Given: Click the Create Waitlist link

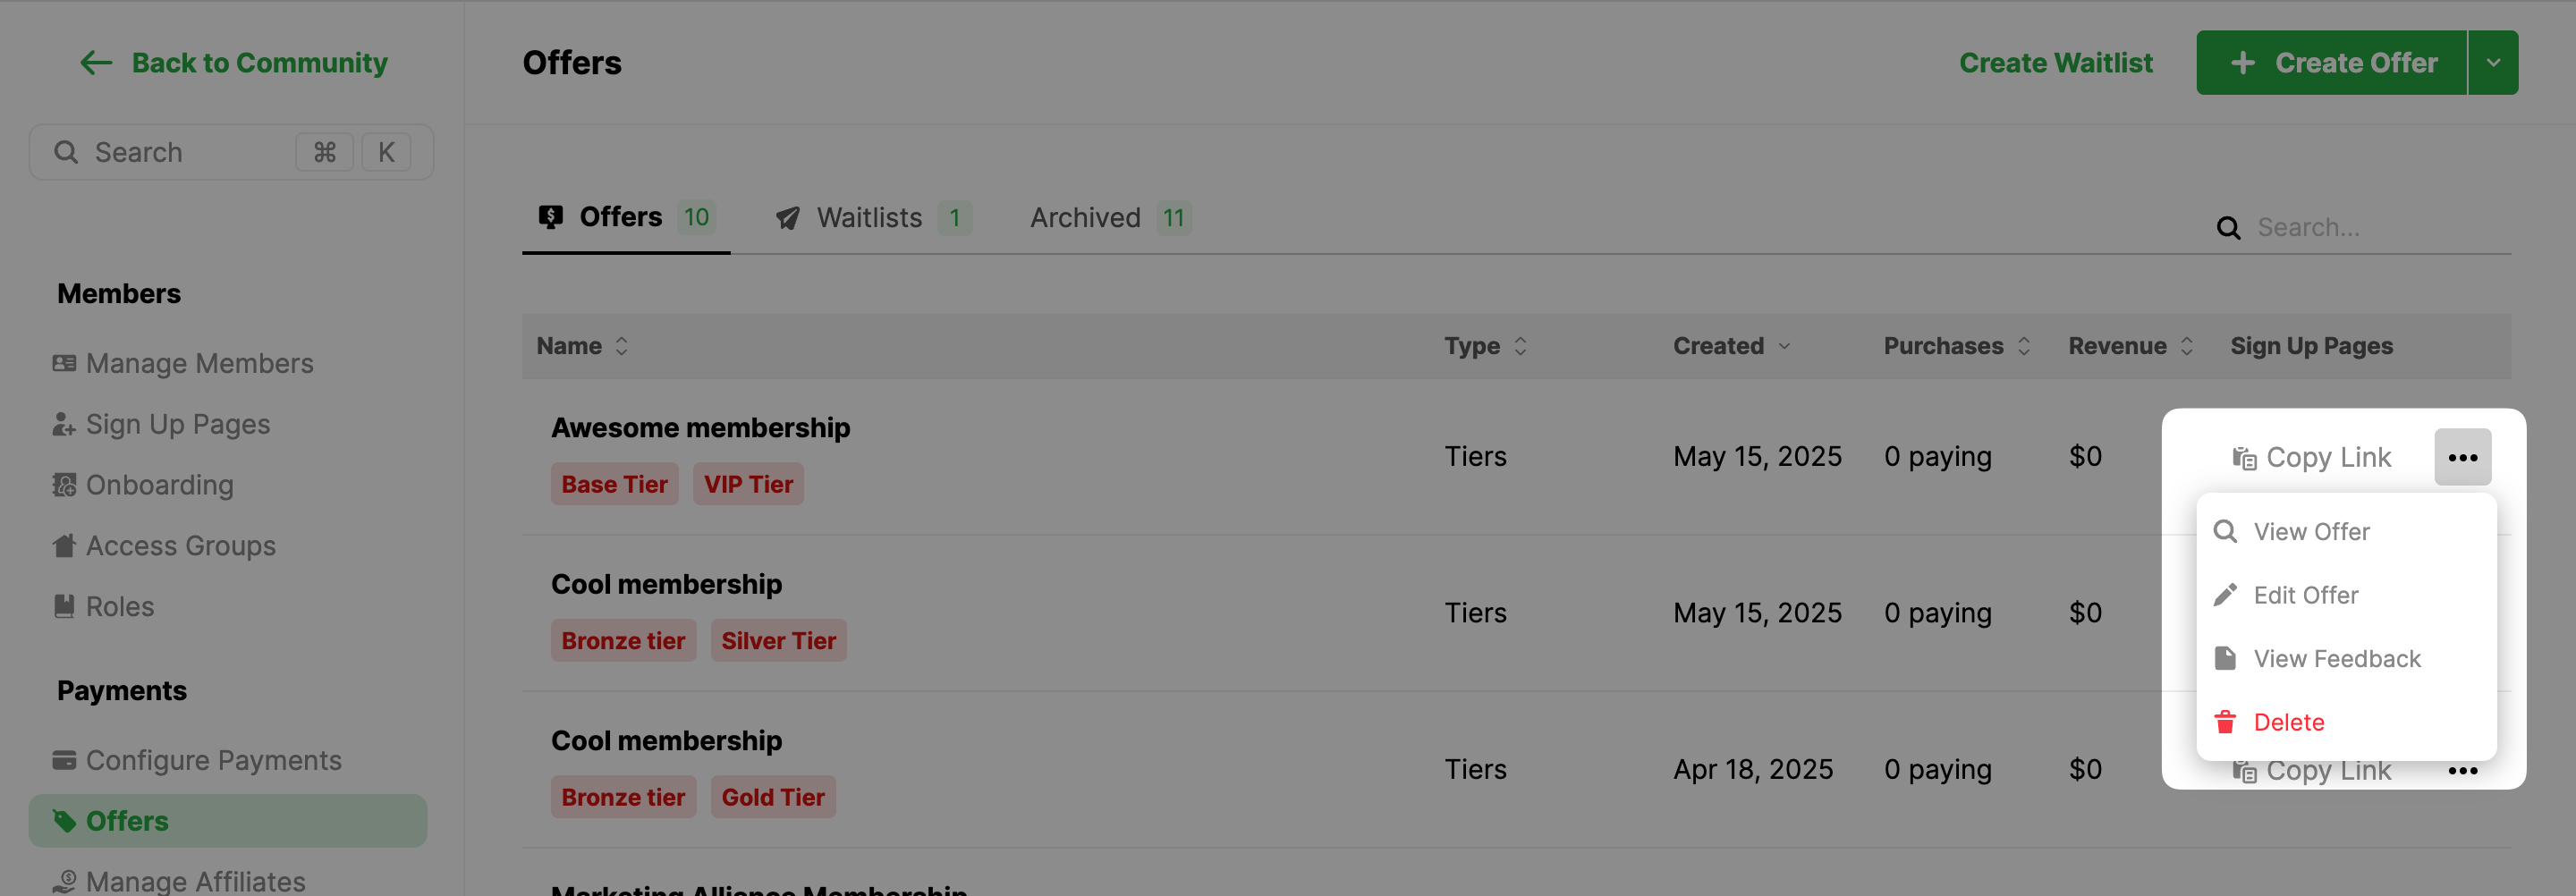Looking at the screenshot, I should pyautogui.click(x=2055, y=63).
